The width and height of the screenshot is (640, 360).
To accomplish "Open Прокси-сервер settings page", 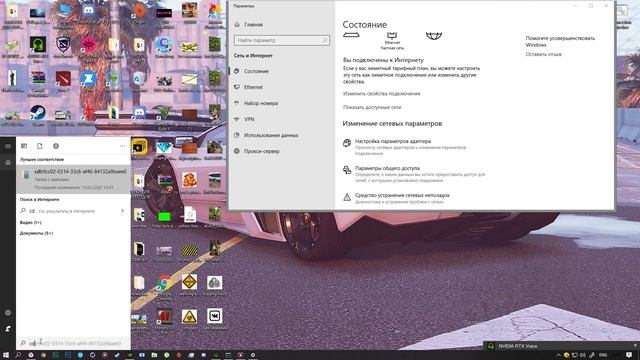I will point(262,151).
